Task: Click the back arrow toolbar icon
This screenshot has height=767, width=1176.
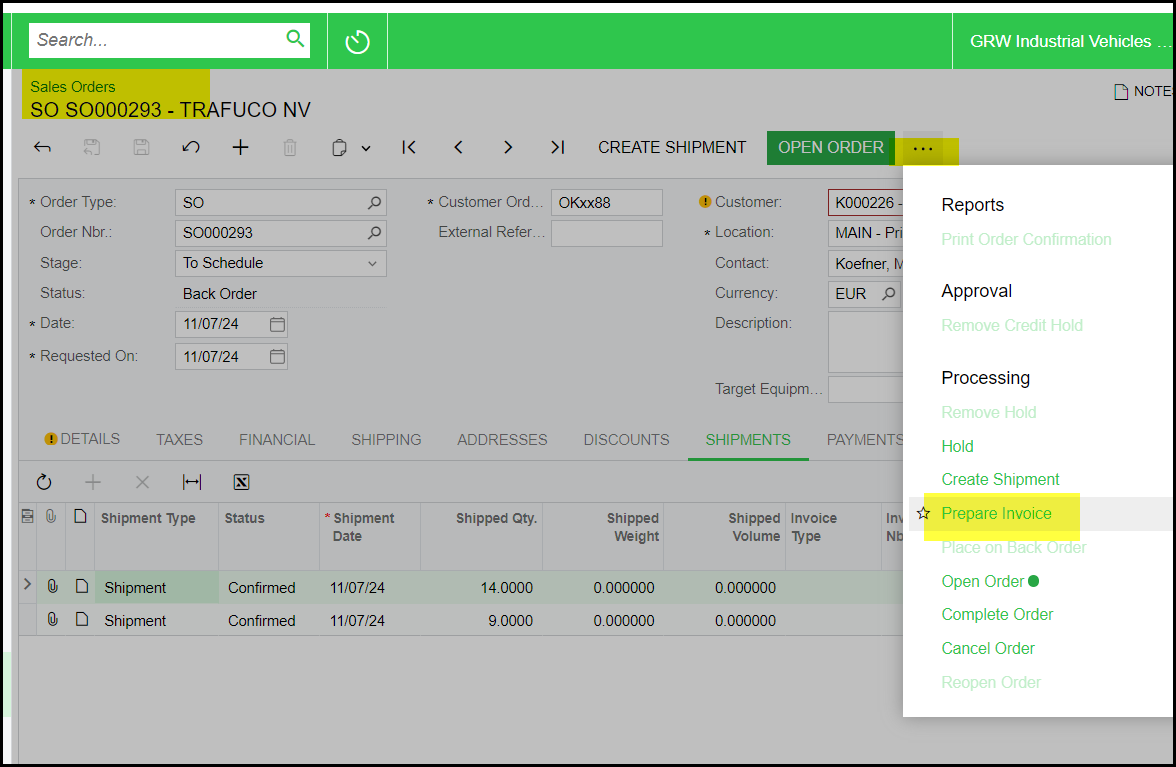Action: click(42, 148)
